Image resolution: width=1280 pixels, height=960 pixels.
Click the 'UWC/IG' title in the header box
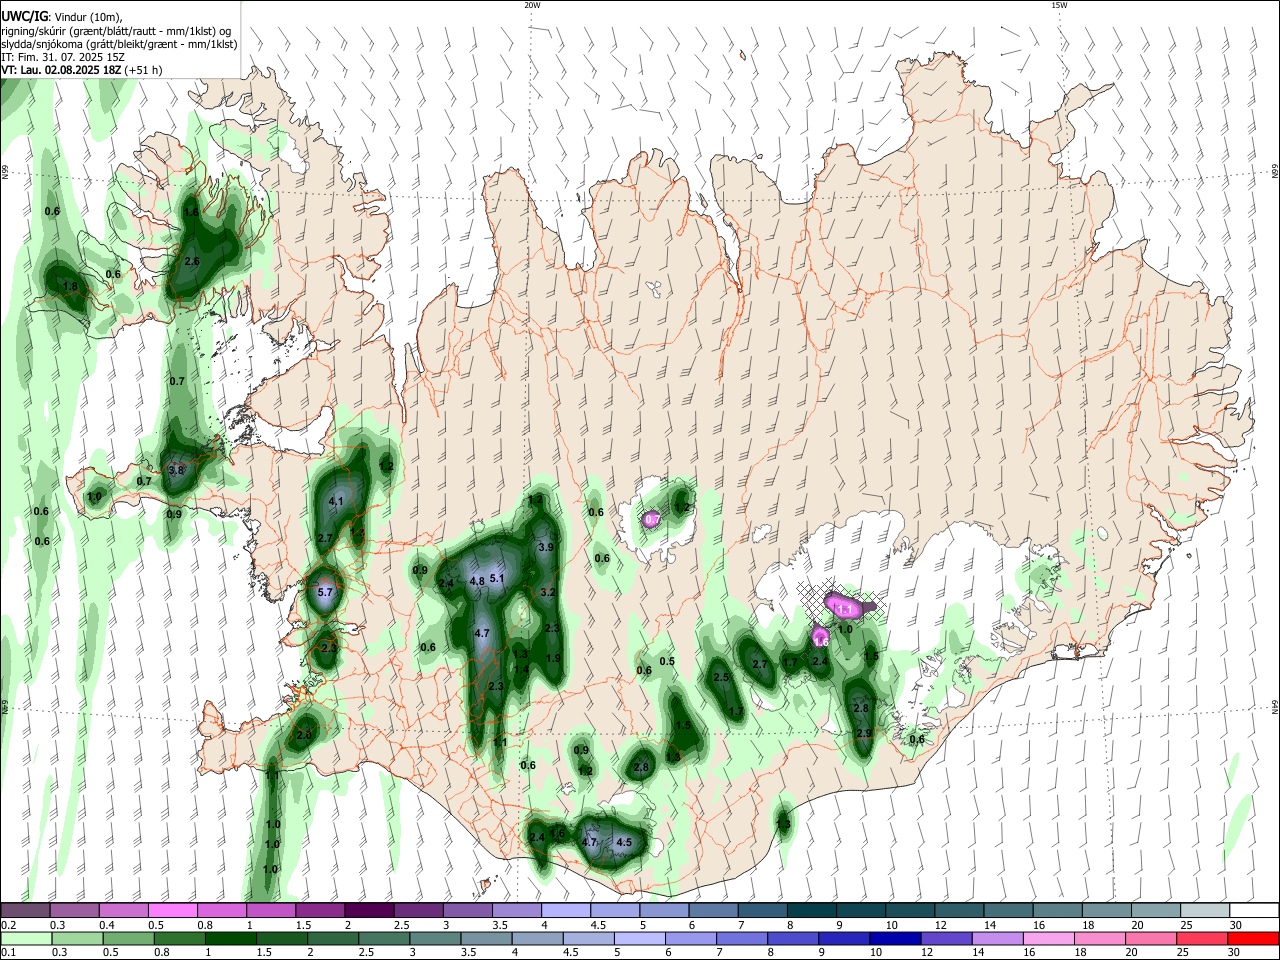pyautogui.click(x=23, y=16)
